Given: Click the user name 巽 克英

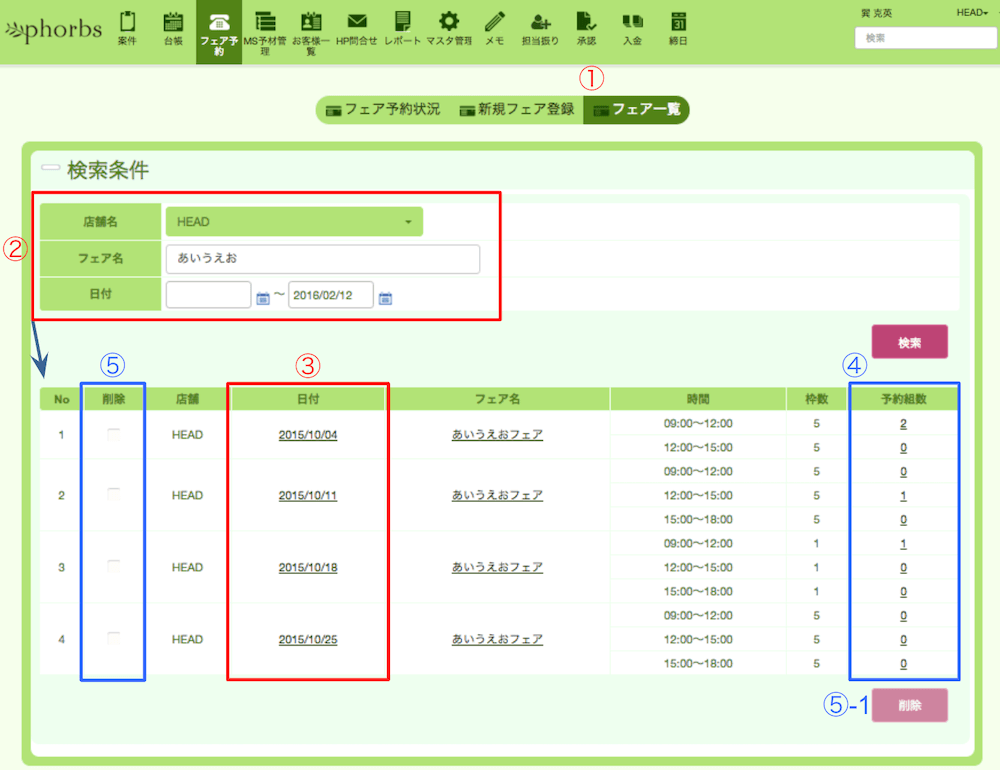Looking at the screenshot, I should pos(876,13).
